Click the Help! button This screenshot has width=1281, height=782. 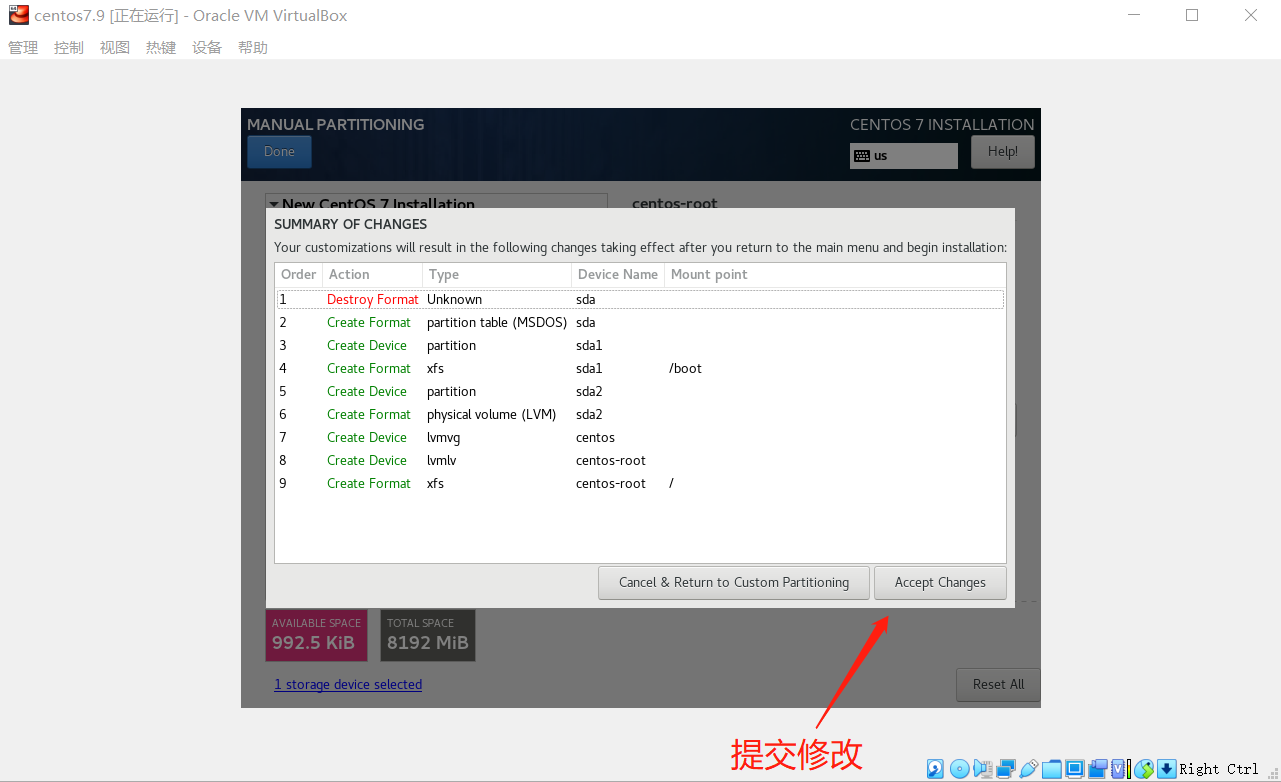coord(1003,152)
